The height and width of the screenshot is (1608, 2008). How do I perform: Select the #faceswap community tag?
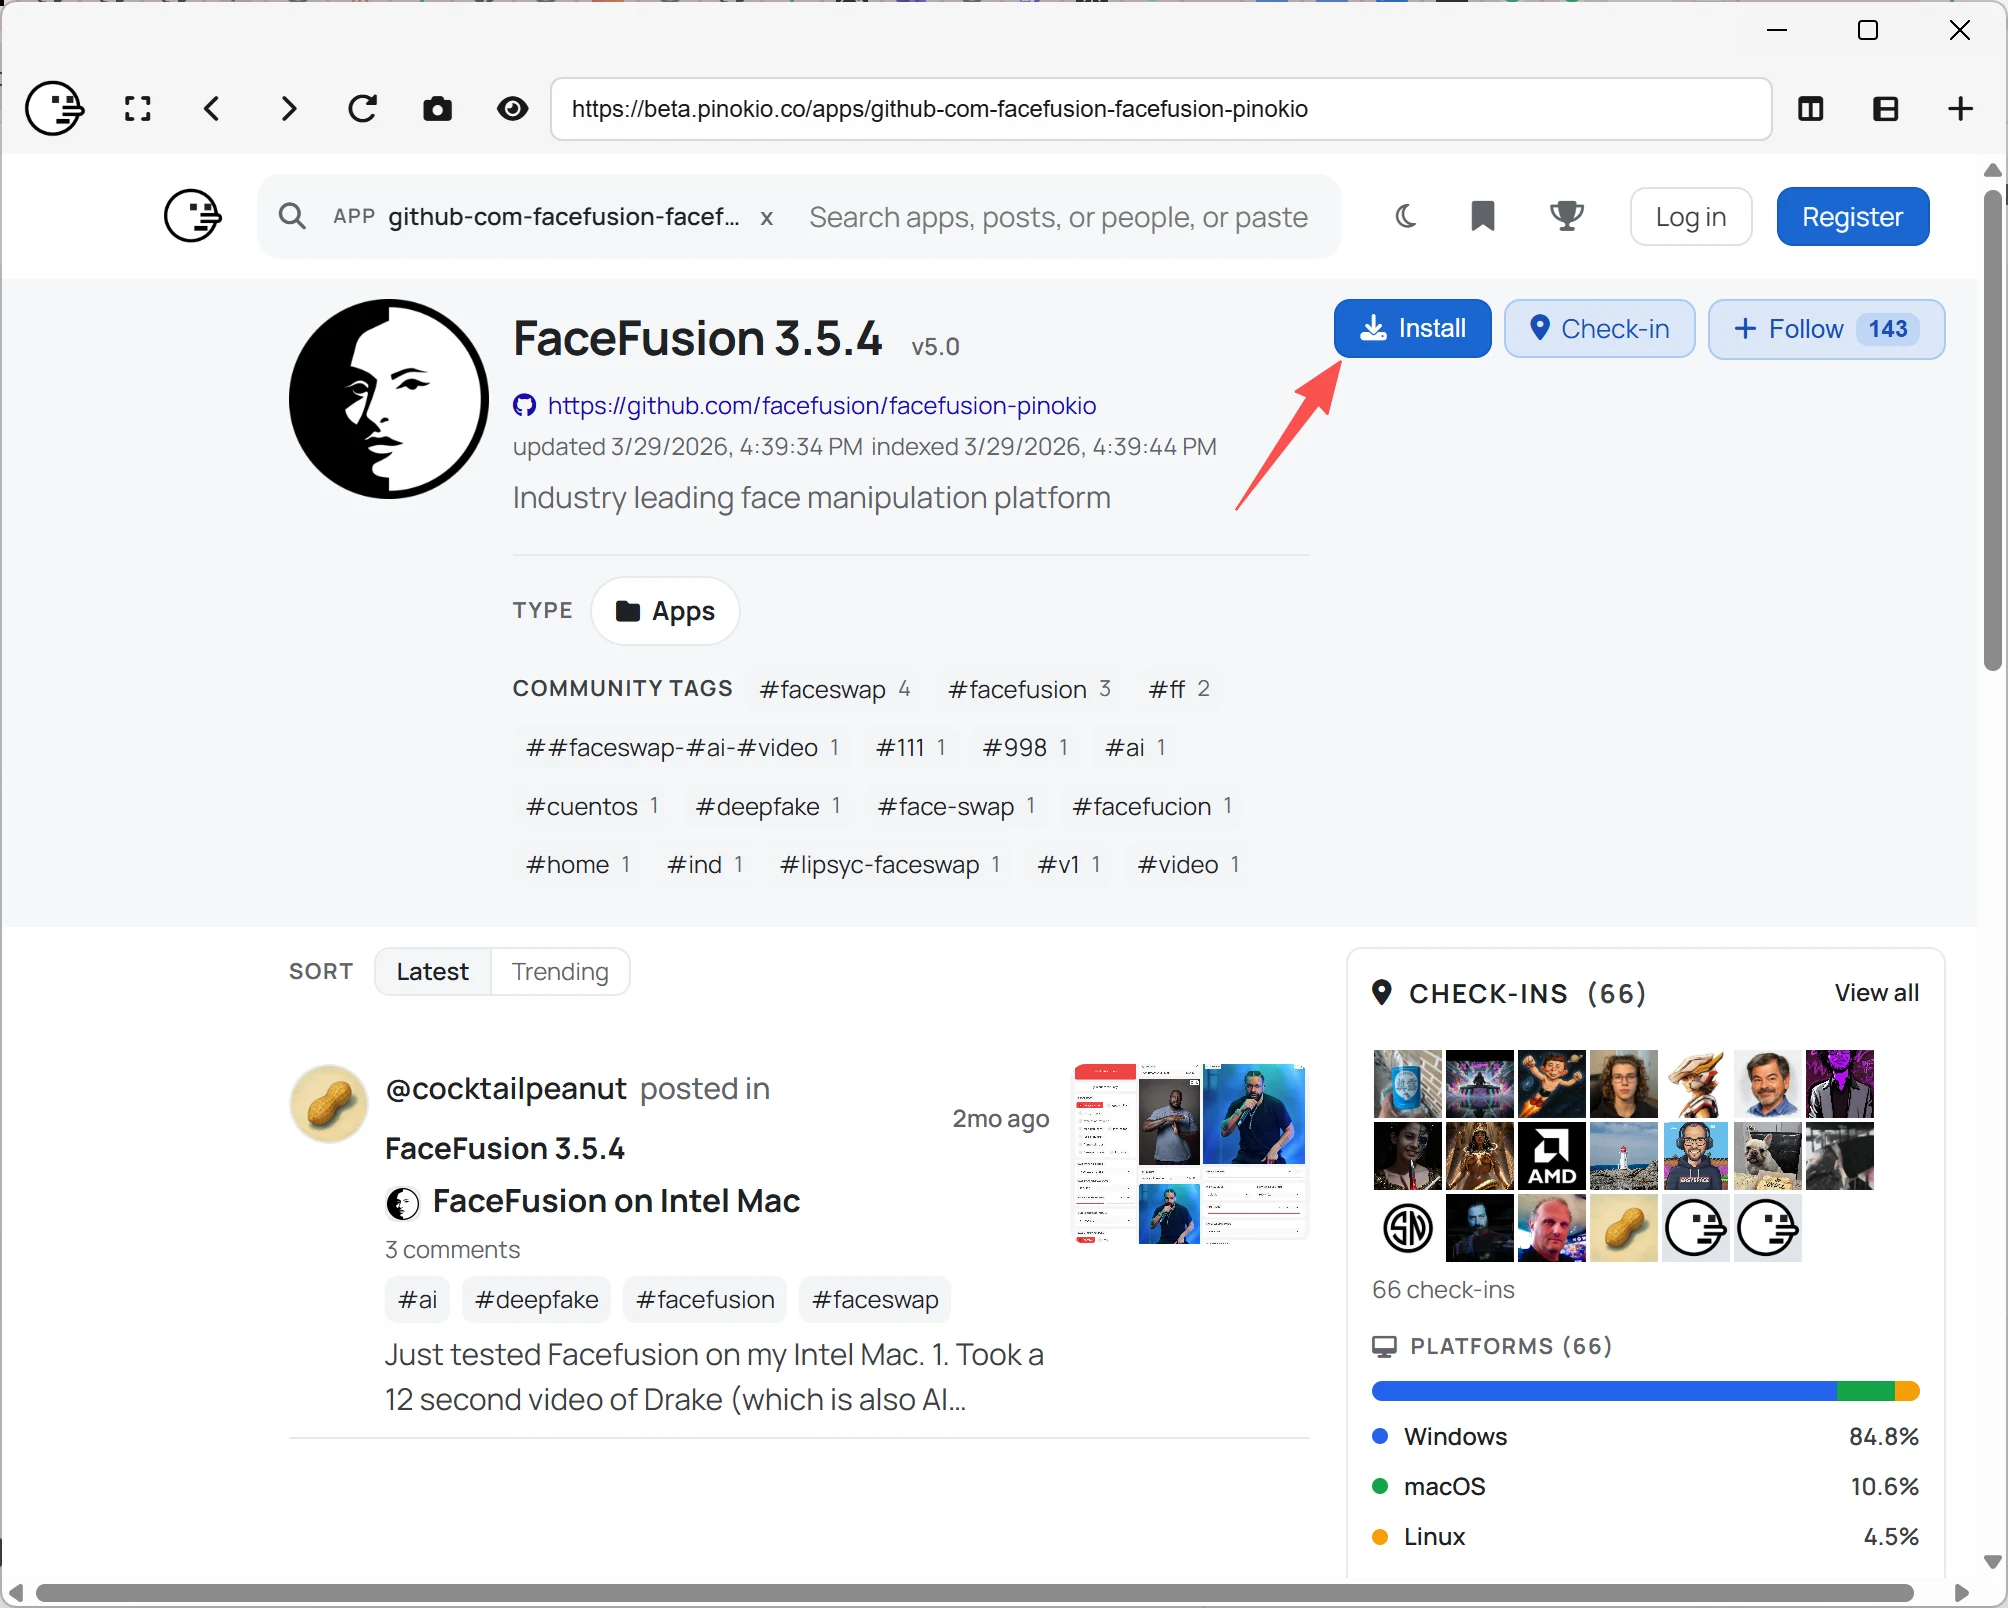pyautogui.click(x=835, y=689)
